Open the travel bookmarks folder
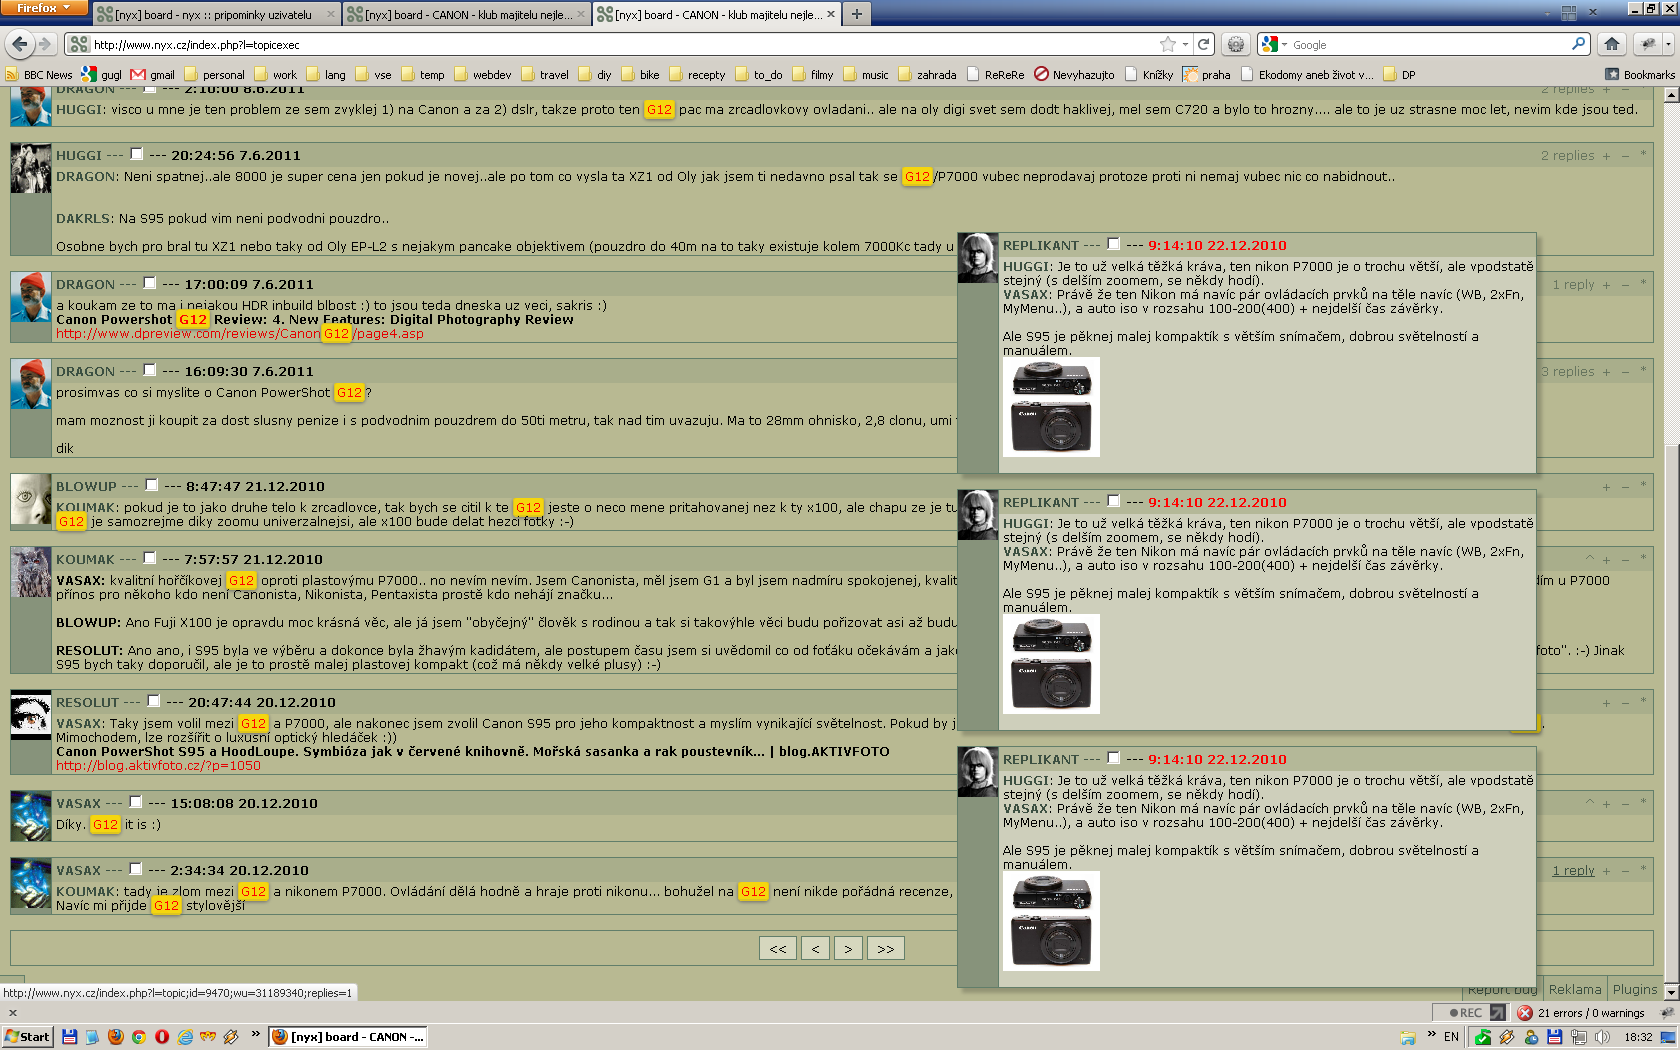Image resolution: width=1680 pixels, height=1050 pixels. (x=545, y=74)
